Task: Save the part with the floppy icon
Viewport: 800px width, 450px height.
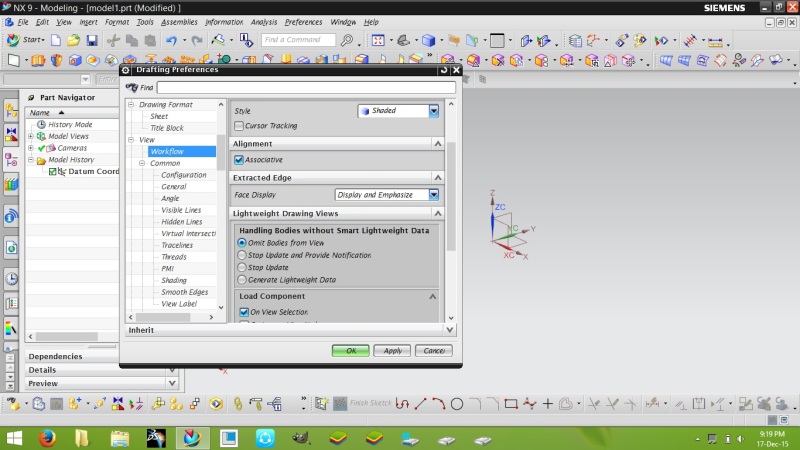Action: coord(92,40)
